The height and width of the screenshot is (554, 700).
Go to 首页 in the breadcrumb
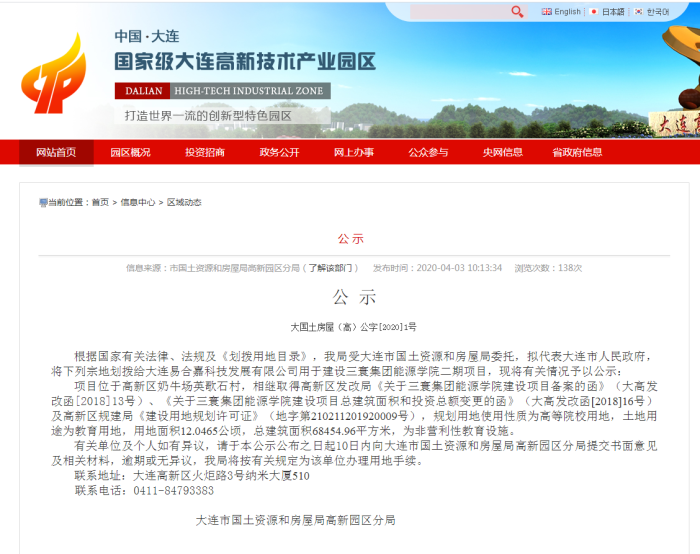100,202
